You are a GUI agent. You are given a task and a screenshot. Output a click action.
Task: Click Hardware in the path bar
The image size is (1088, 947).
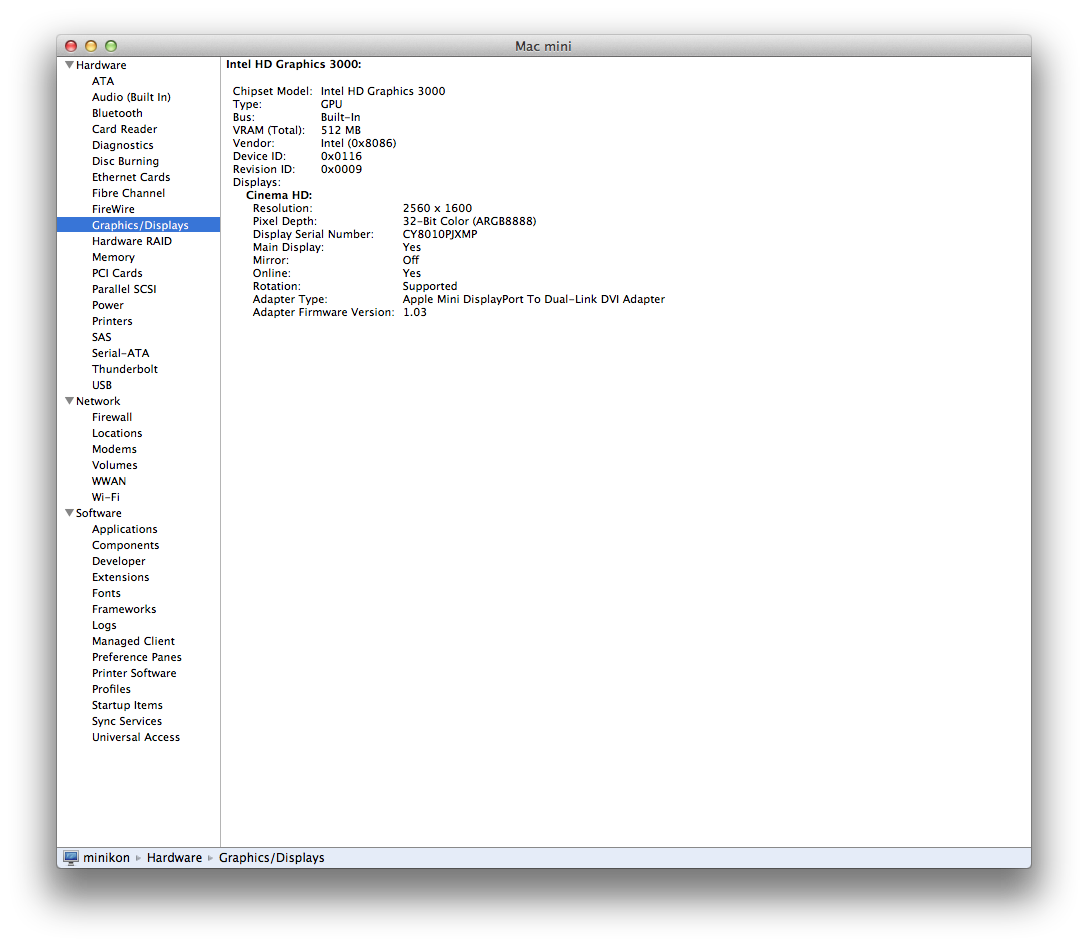[174, 858]
